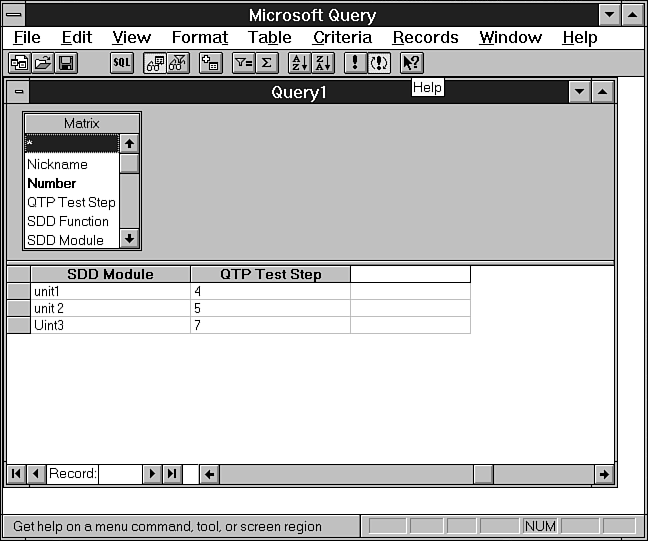Image resolution: width=648 pixels, height=541 pixels.
Task: Toggle the Show/Hide Criteria toolbar button
Action: (178, 63)
